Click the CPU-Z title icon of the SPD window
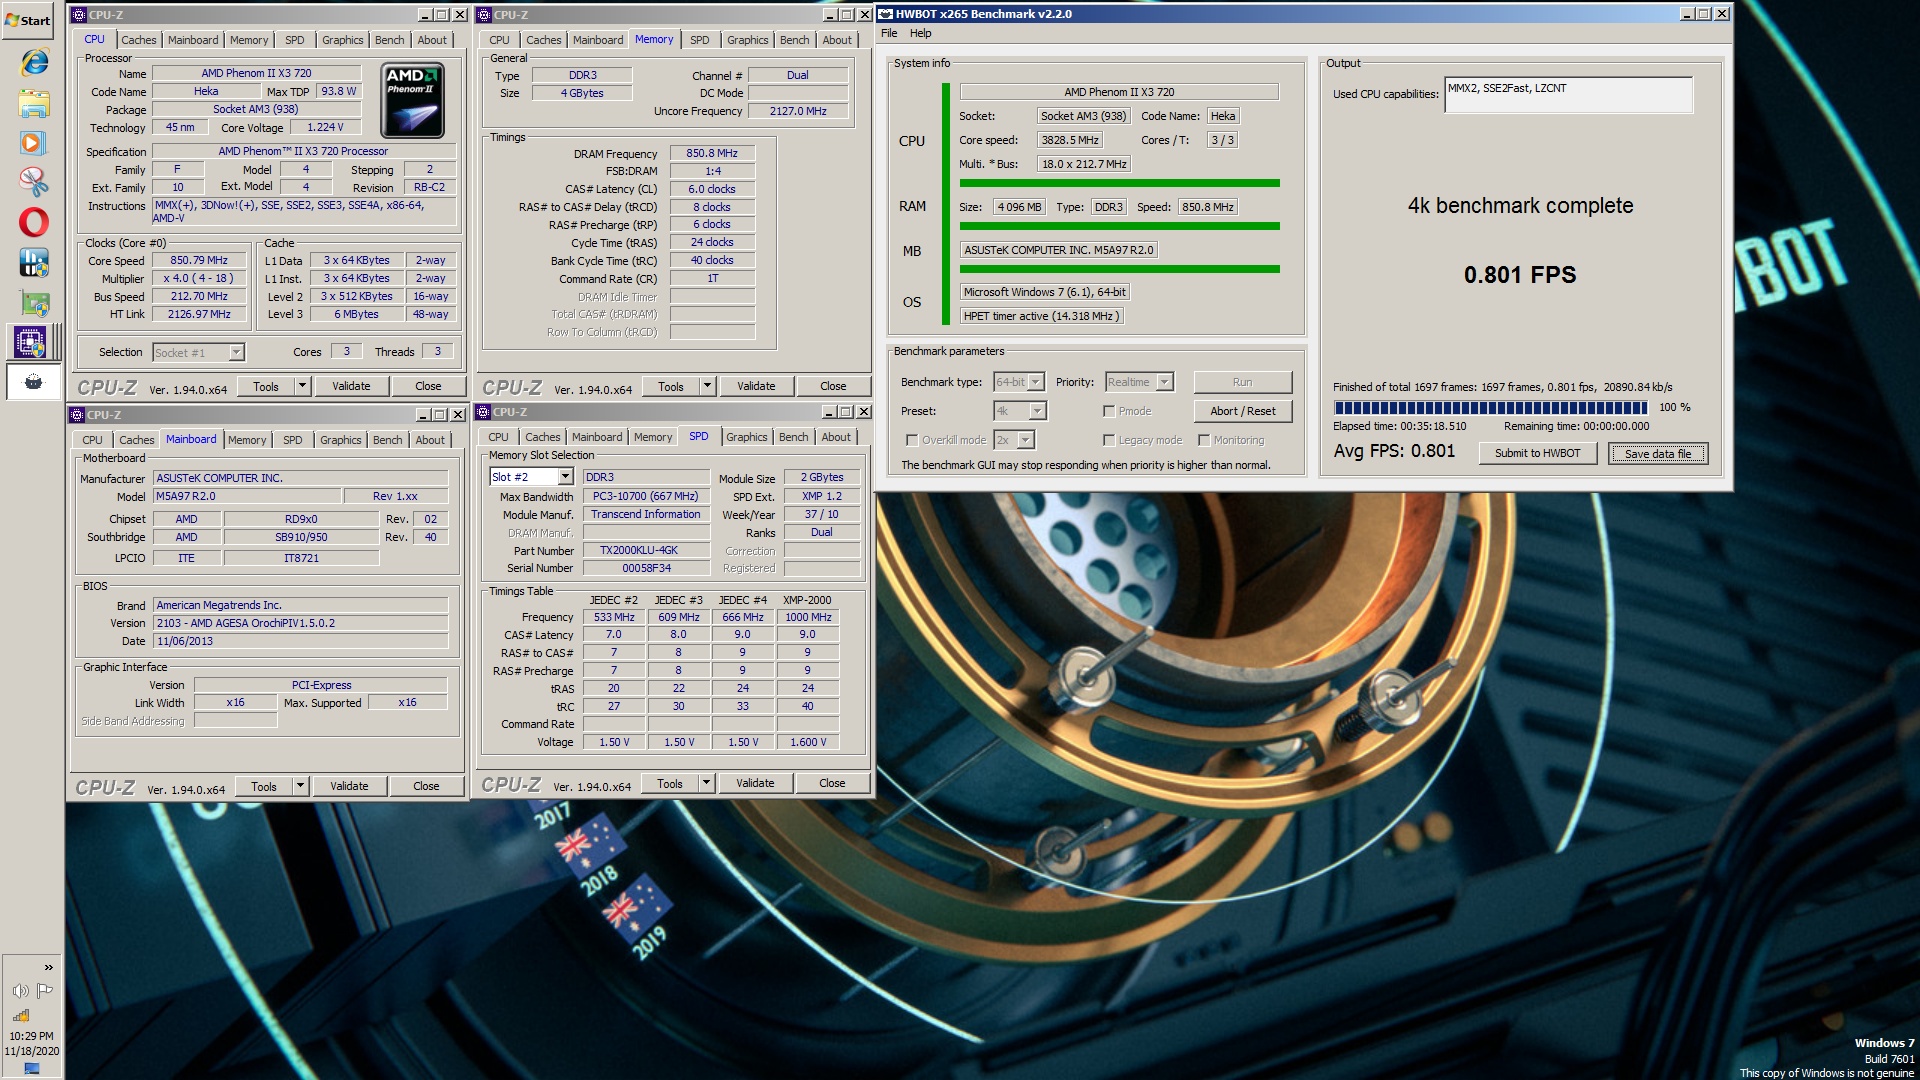1920x1080 pixels. (x=483, y=412)
